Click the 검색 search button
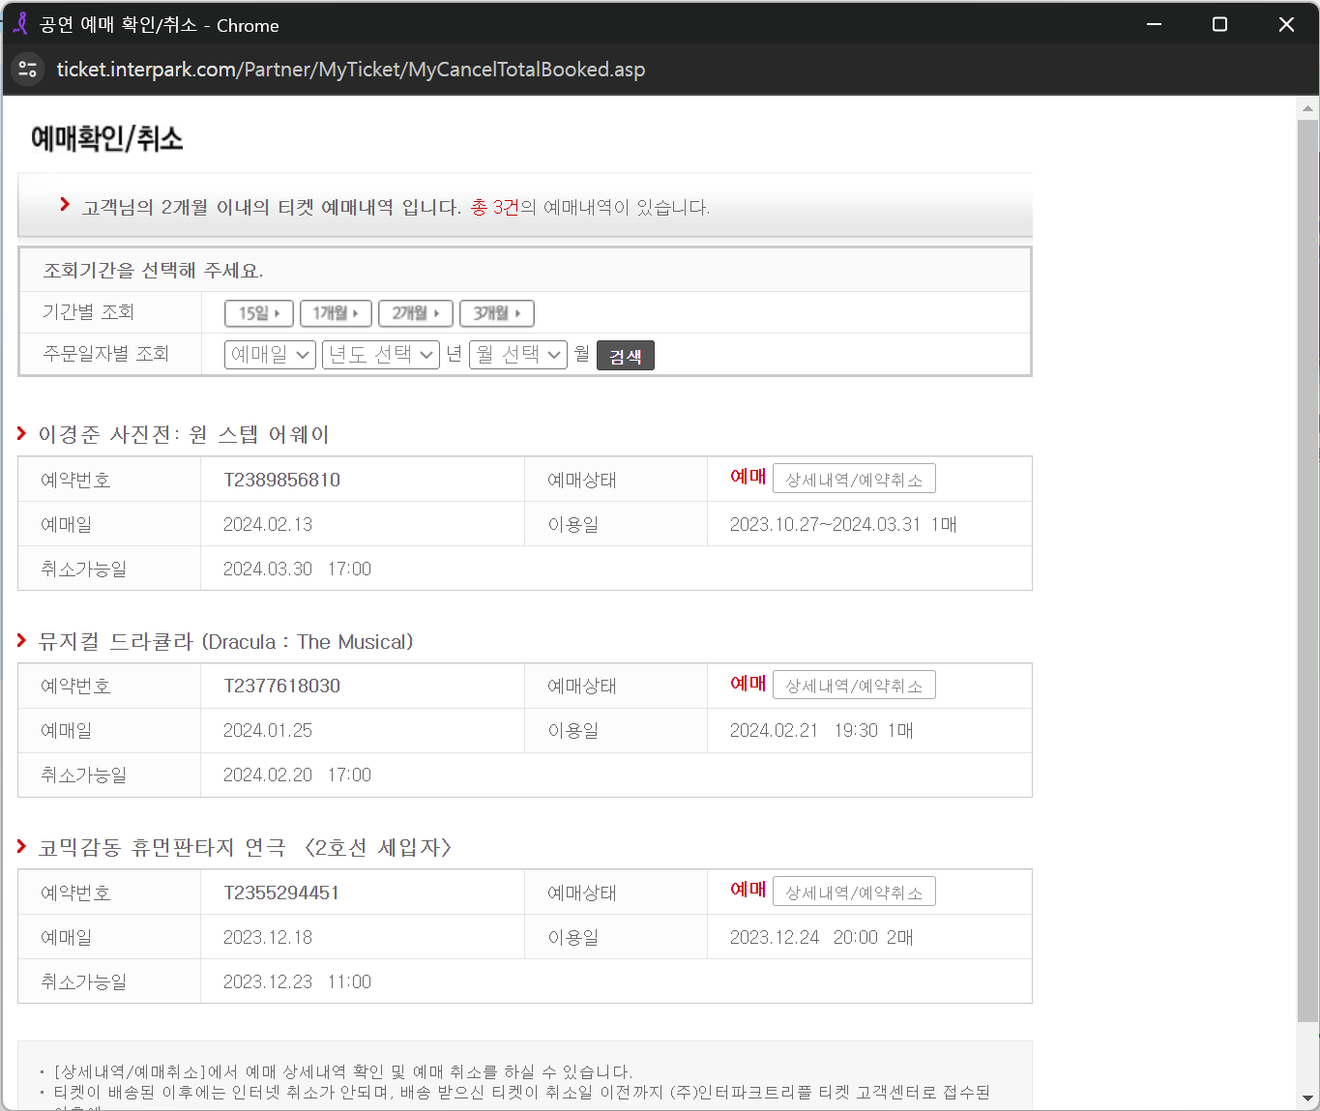Image resolution: width=1320 pixels, height=1111 pixels. [626, 355]
